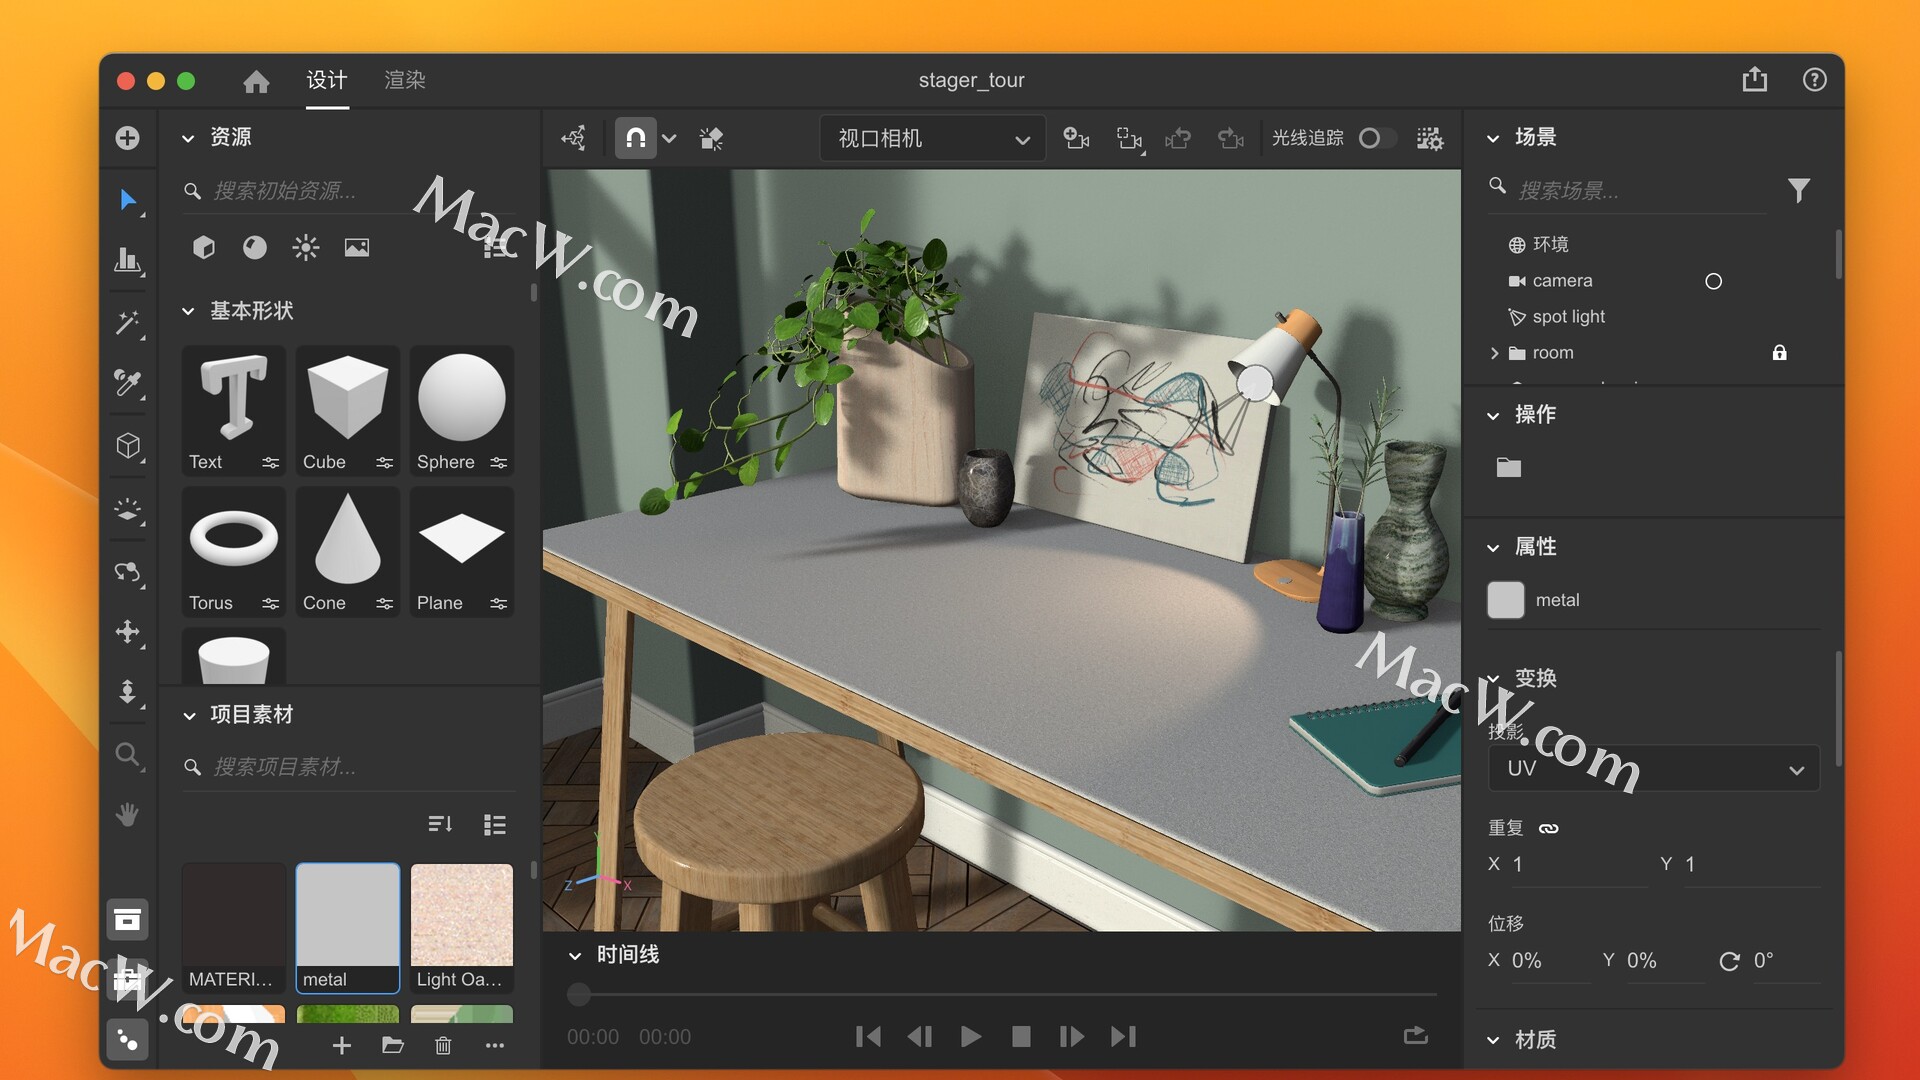Click the search initial resources field
The height and width of the screenshot is (1080, 1920).
tap(350, 190)
